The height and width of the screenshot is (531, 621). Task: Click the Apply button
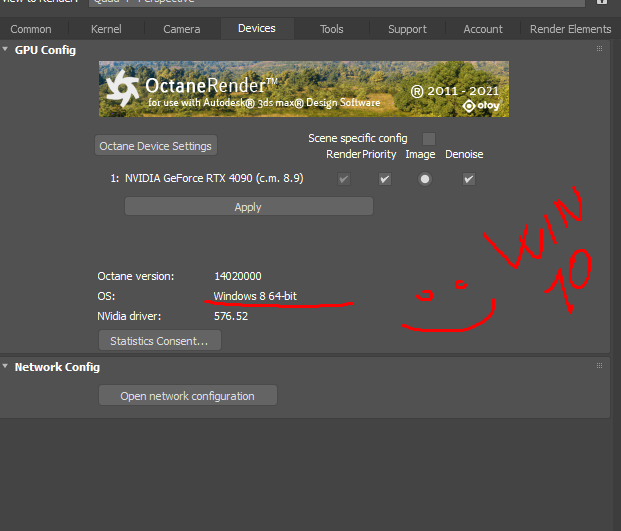point(249,206)
